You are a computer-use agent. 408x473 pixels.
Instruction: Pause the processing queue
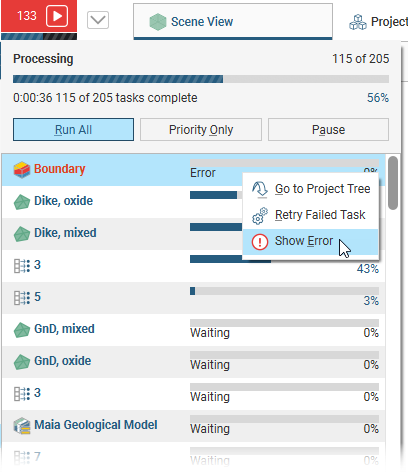328,129
